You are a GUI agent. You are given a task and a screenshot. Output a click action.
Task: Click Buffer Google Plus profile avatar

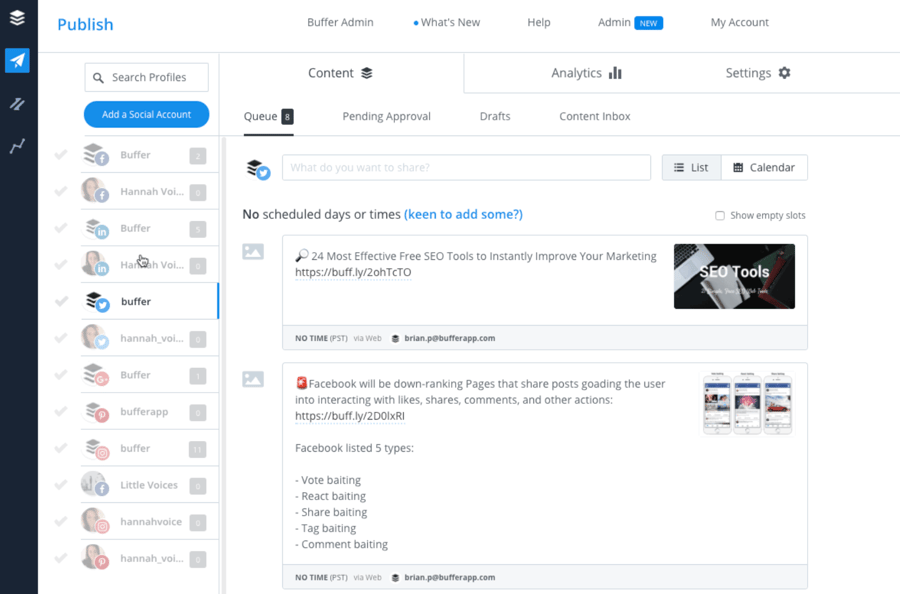[95, 375]
